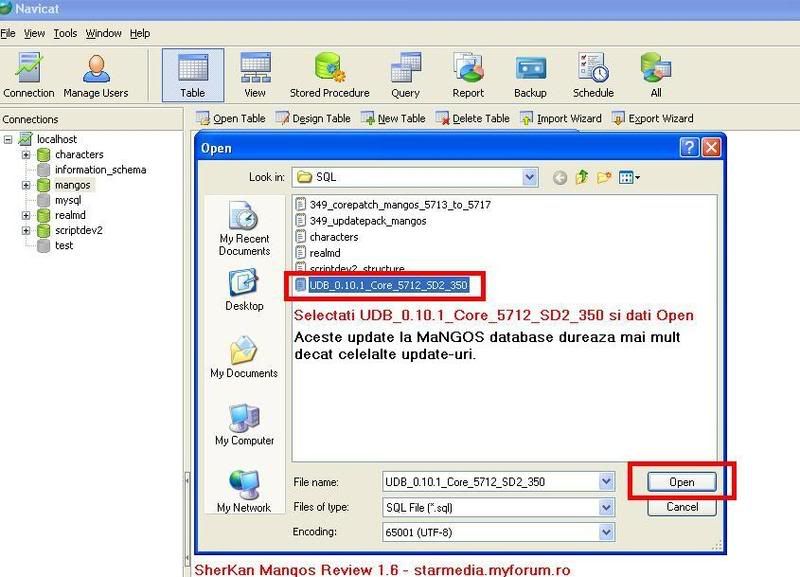Viewport: 800px width, 577px height.
Task: Select the Report toolbar icon
Action: pos(468,74)
